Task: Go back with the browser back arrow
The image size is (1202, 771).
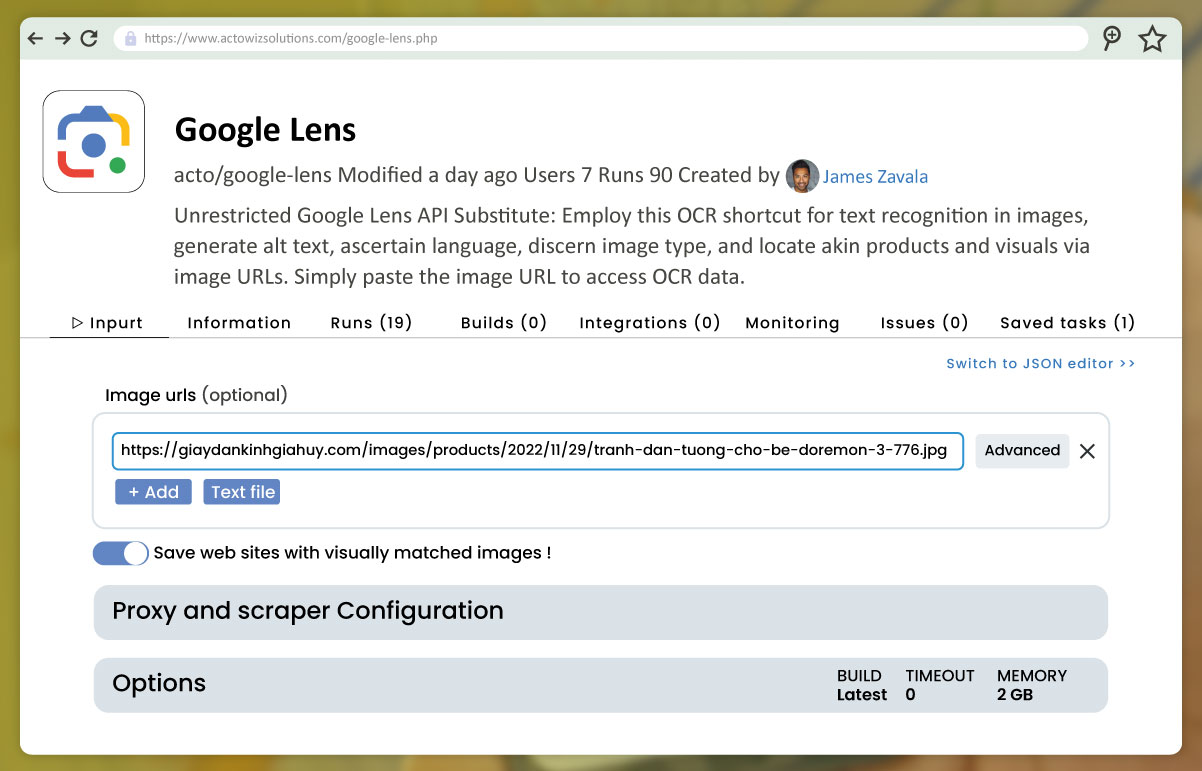Action: tap(35, 38)
